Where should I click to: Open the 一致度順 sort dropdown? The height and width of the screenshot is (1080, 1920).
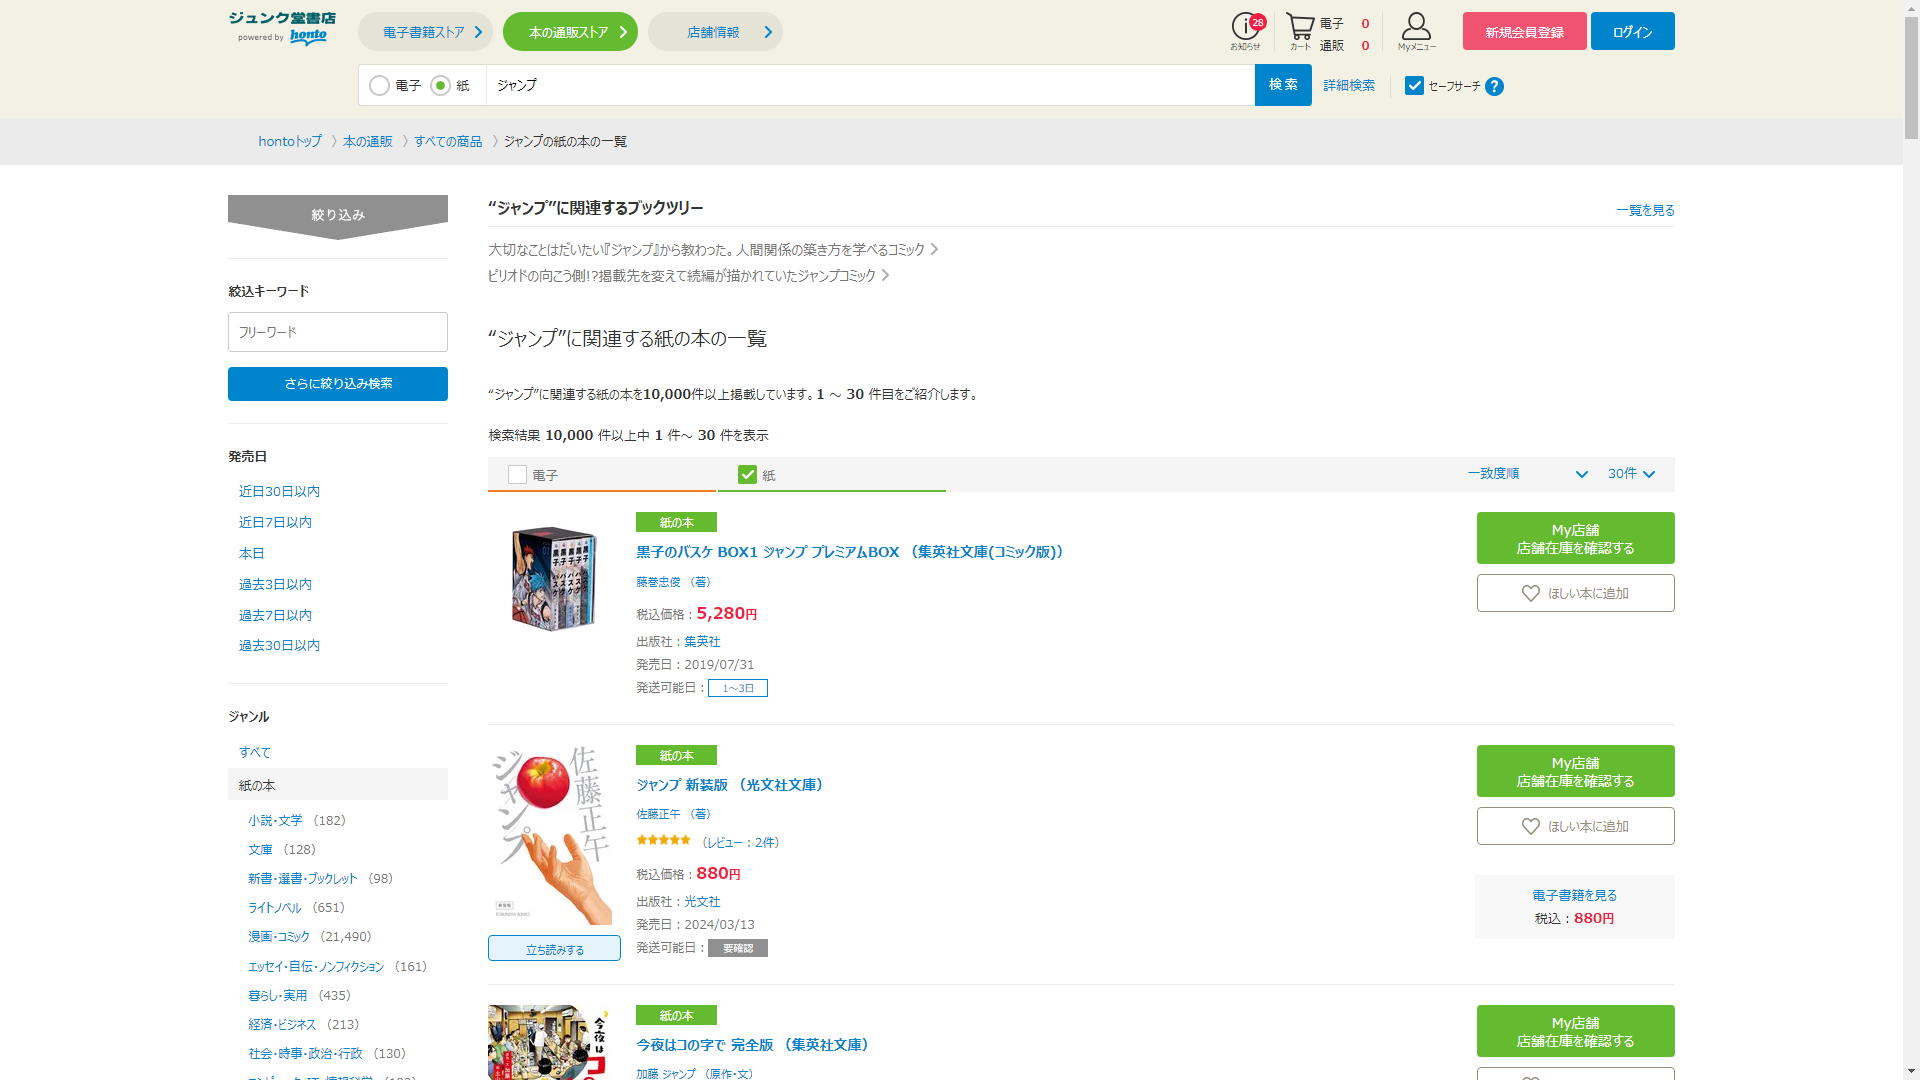pyautogui.click(x=1526, y=474)
